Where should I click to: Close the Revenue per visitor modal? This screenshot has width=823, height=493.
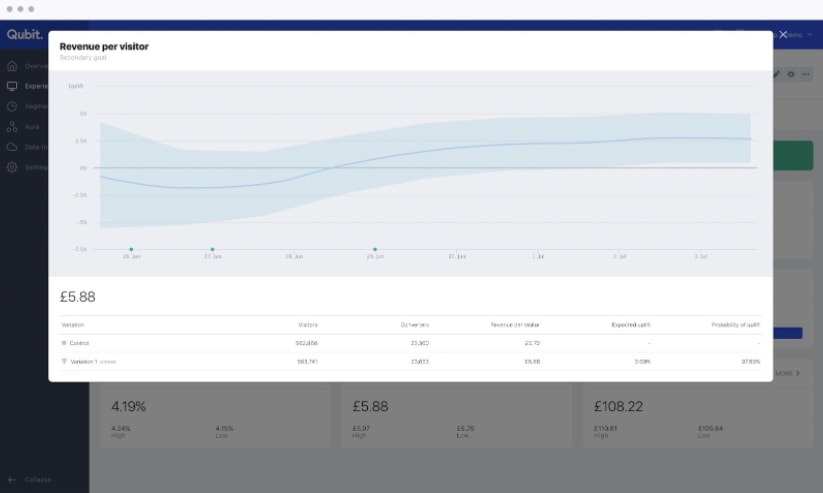tap(783, 34)
